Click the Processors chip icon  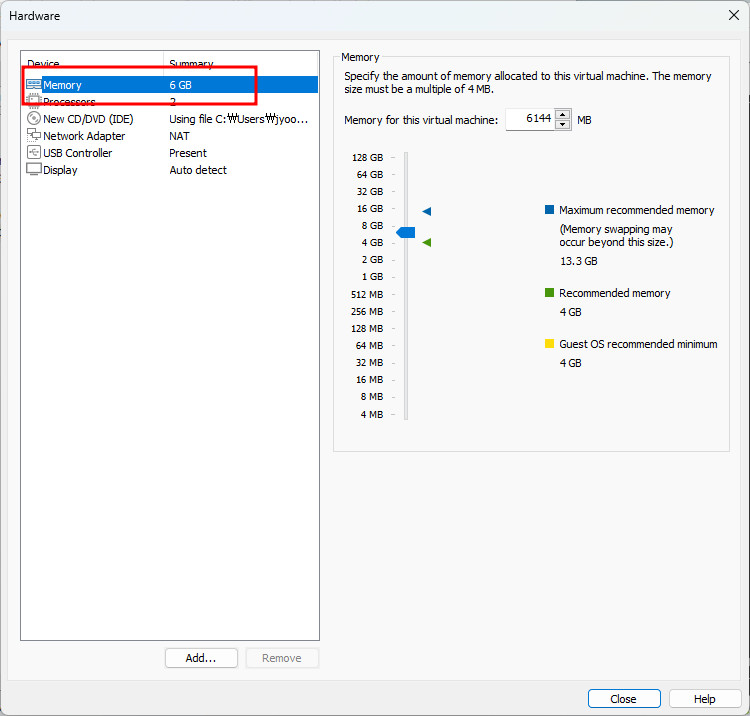(33, 101)
